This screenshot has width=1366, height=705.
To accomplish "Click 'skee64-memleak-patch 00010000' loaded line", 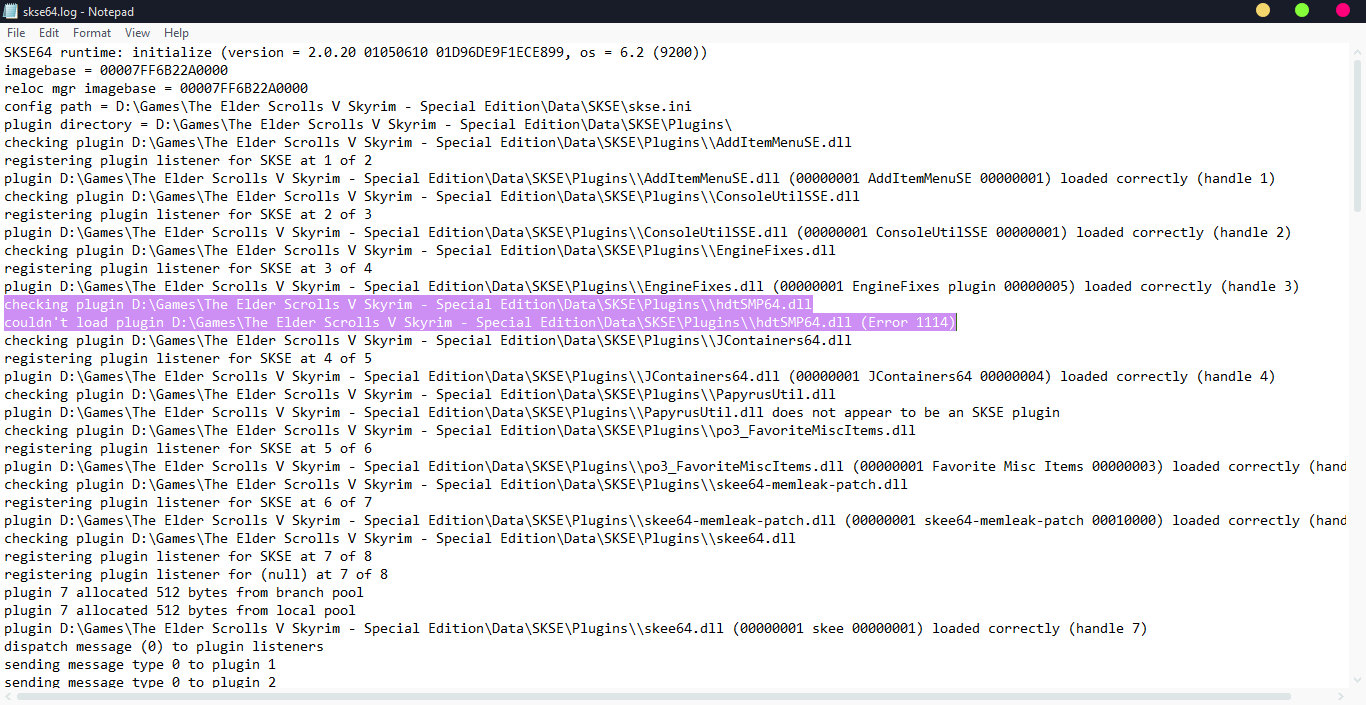I will coord(676,520).
